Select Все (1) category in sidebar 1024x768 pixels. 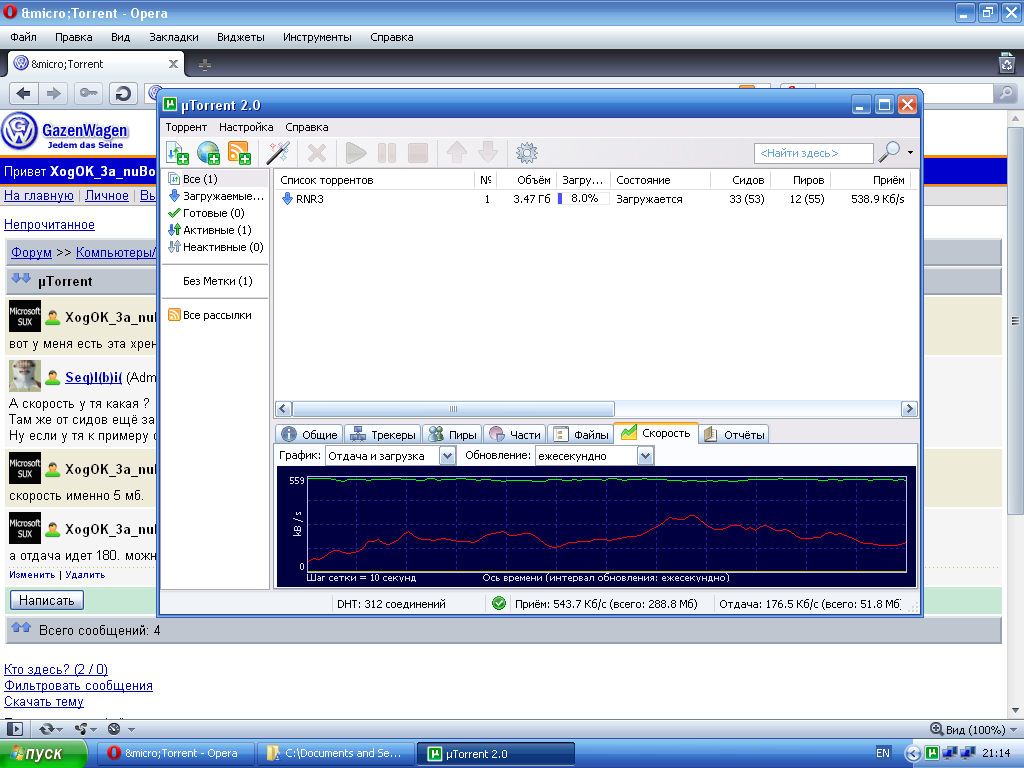(216, 179)
